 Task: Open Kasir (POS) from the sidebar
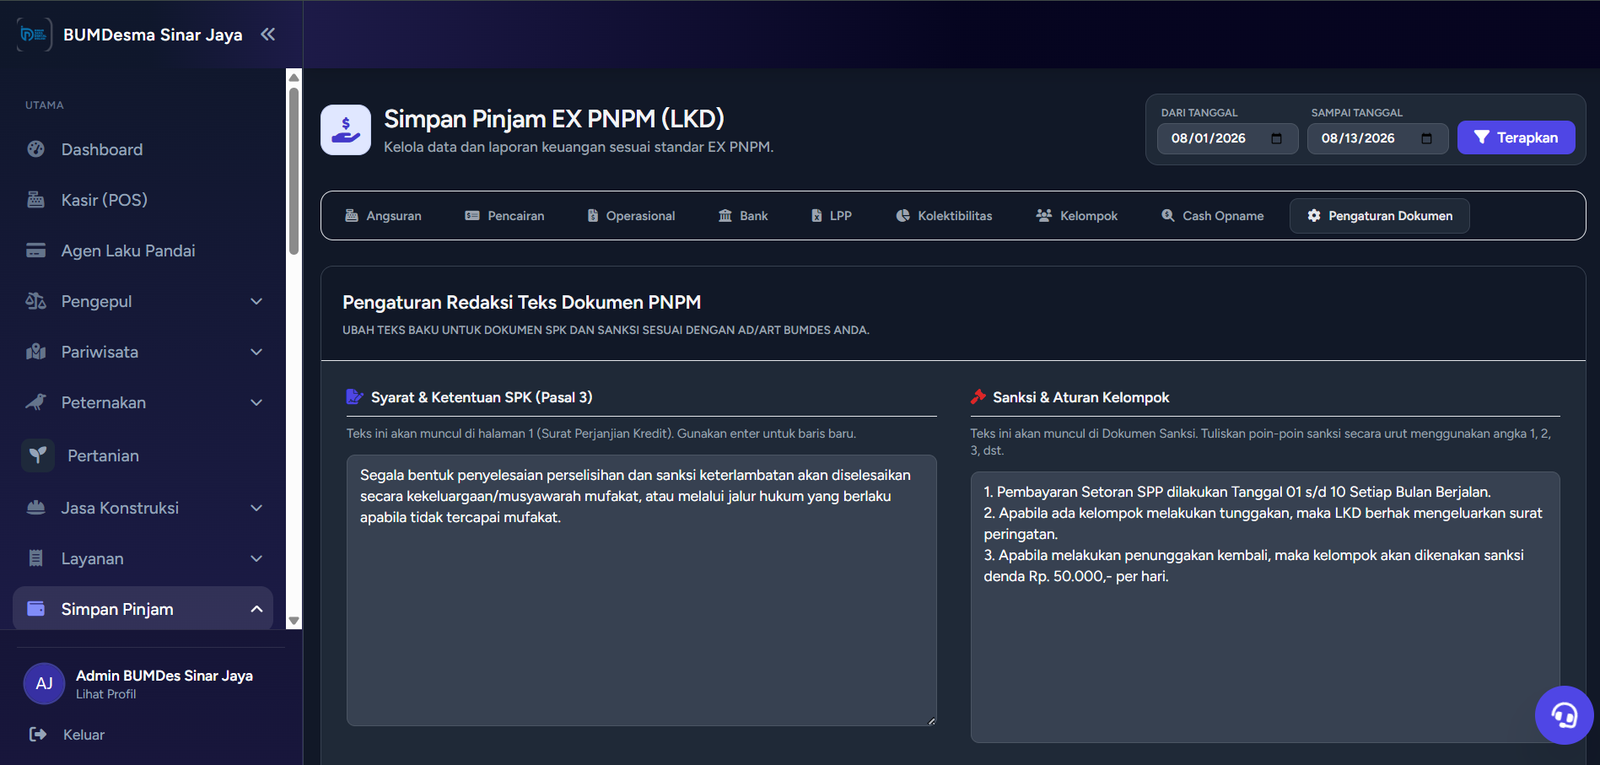(143, 200)
